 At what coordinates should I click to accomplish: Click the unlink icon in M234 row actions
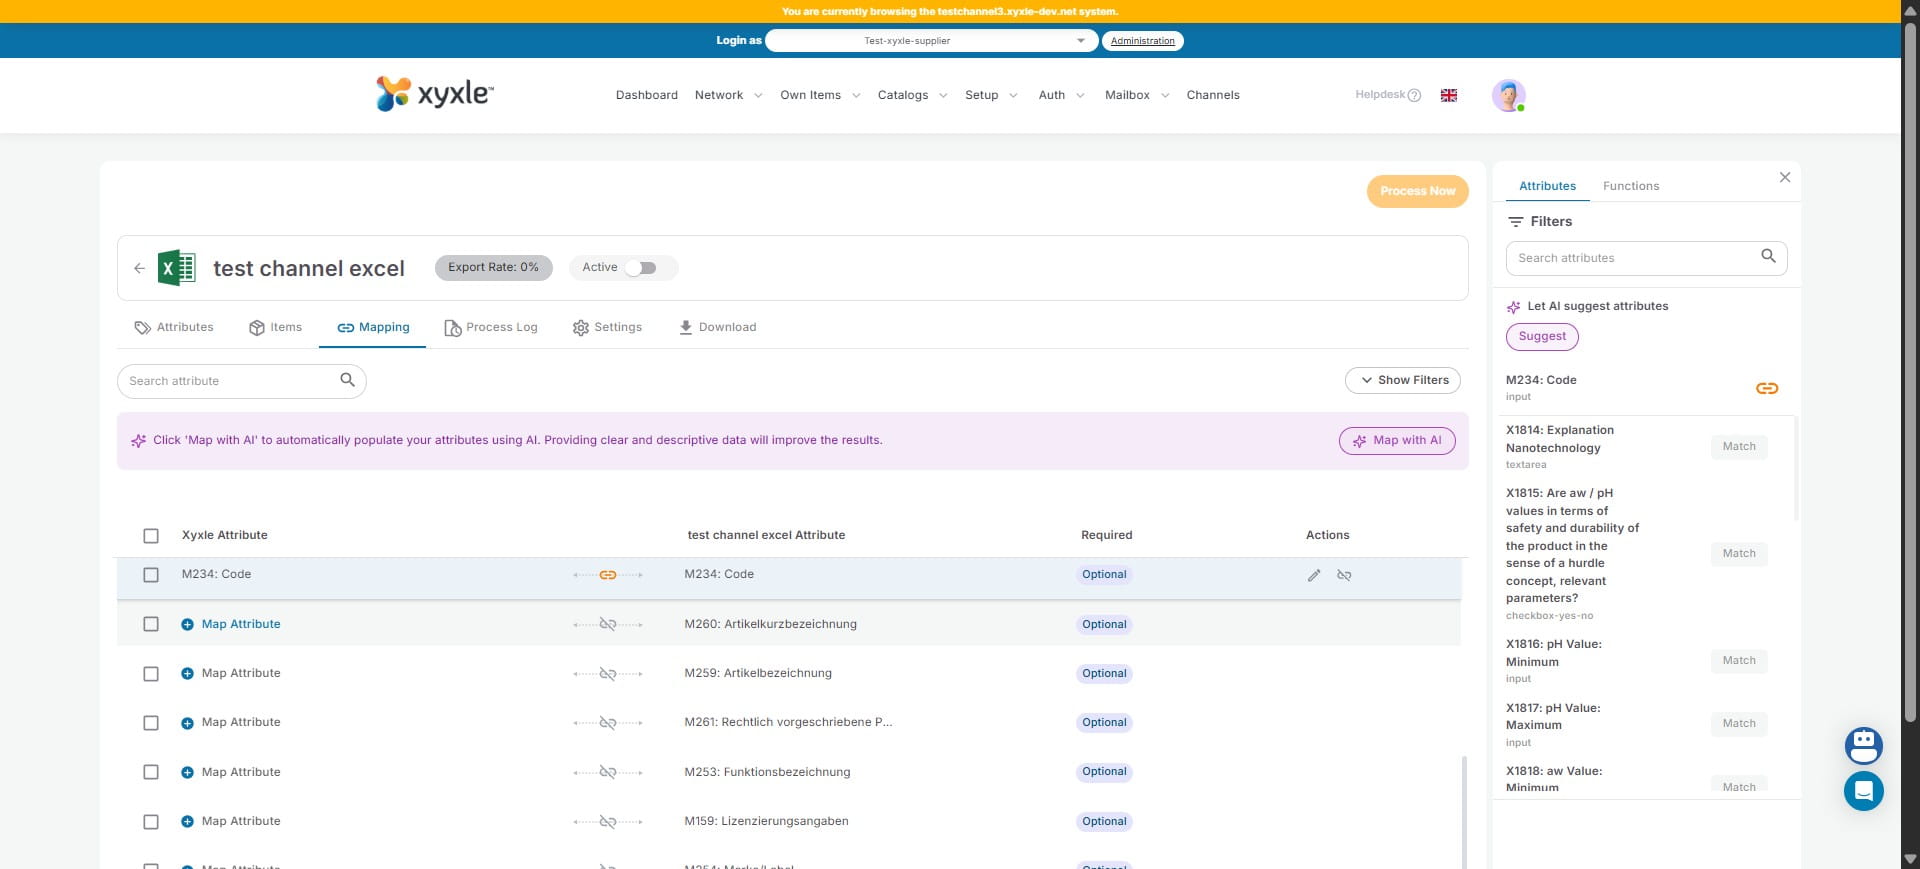click(x=1344, y=575)
